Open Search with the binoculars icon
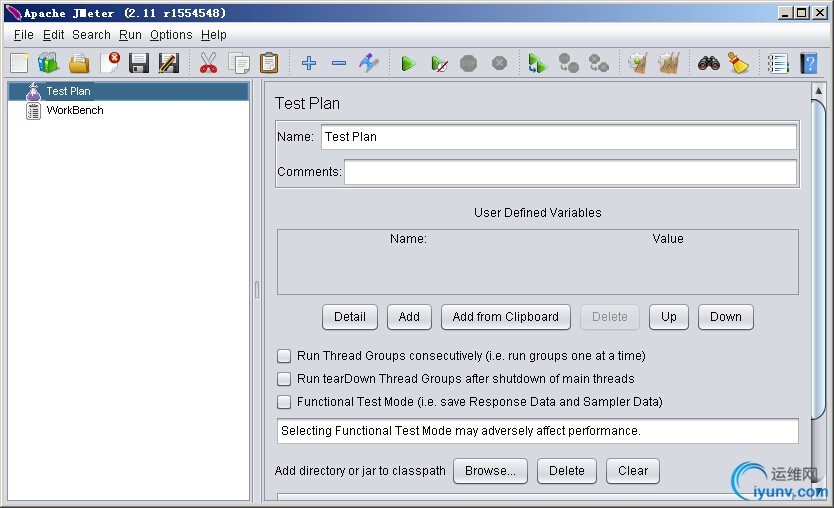The image size is (834, 508). pos(708,63)
